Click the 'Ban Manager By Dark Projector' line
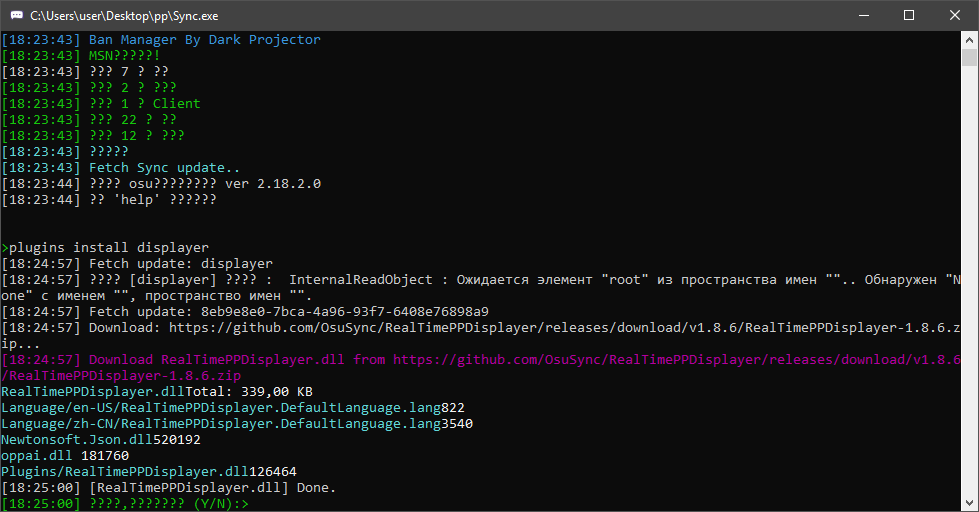Image resolution: width=979 pixels, height=512 pixels. click(x=205, y=40)
